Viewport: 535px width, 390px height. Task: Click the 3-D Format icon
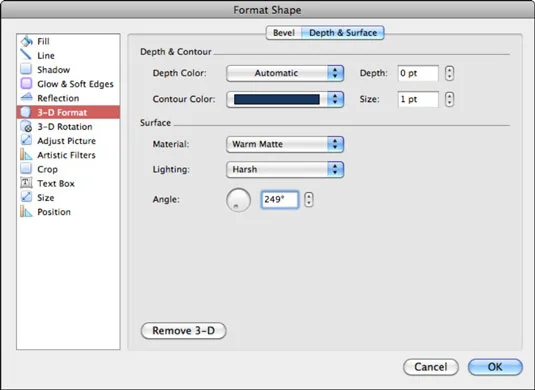(x=26, y=112)
